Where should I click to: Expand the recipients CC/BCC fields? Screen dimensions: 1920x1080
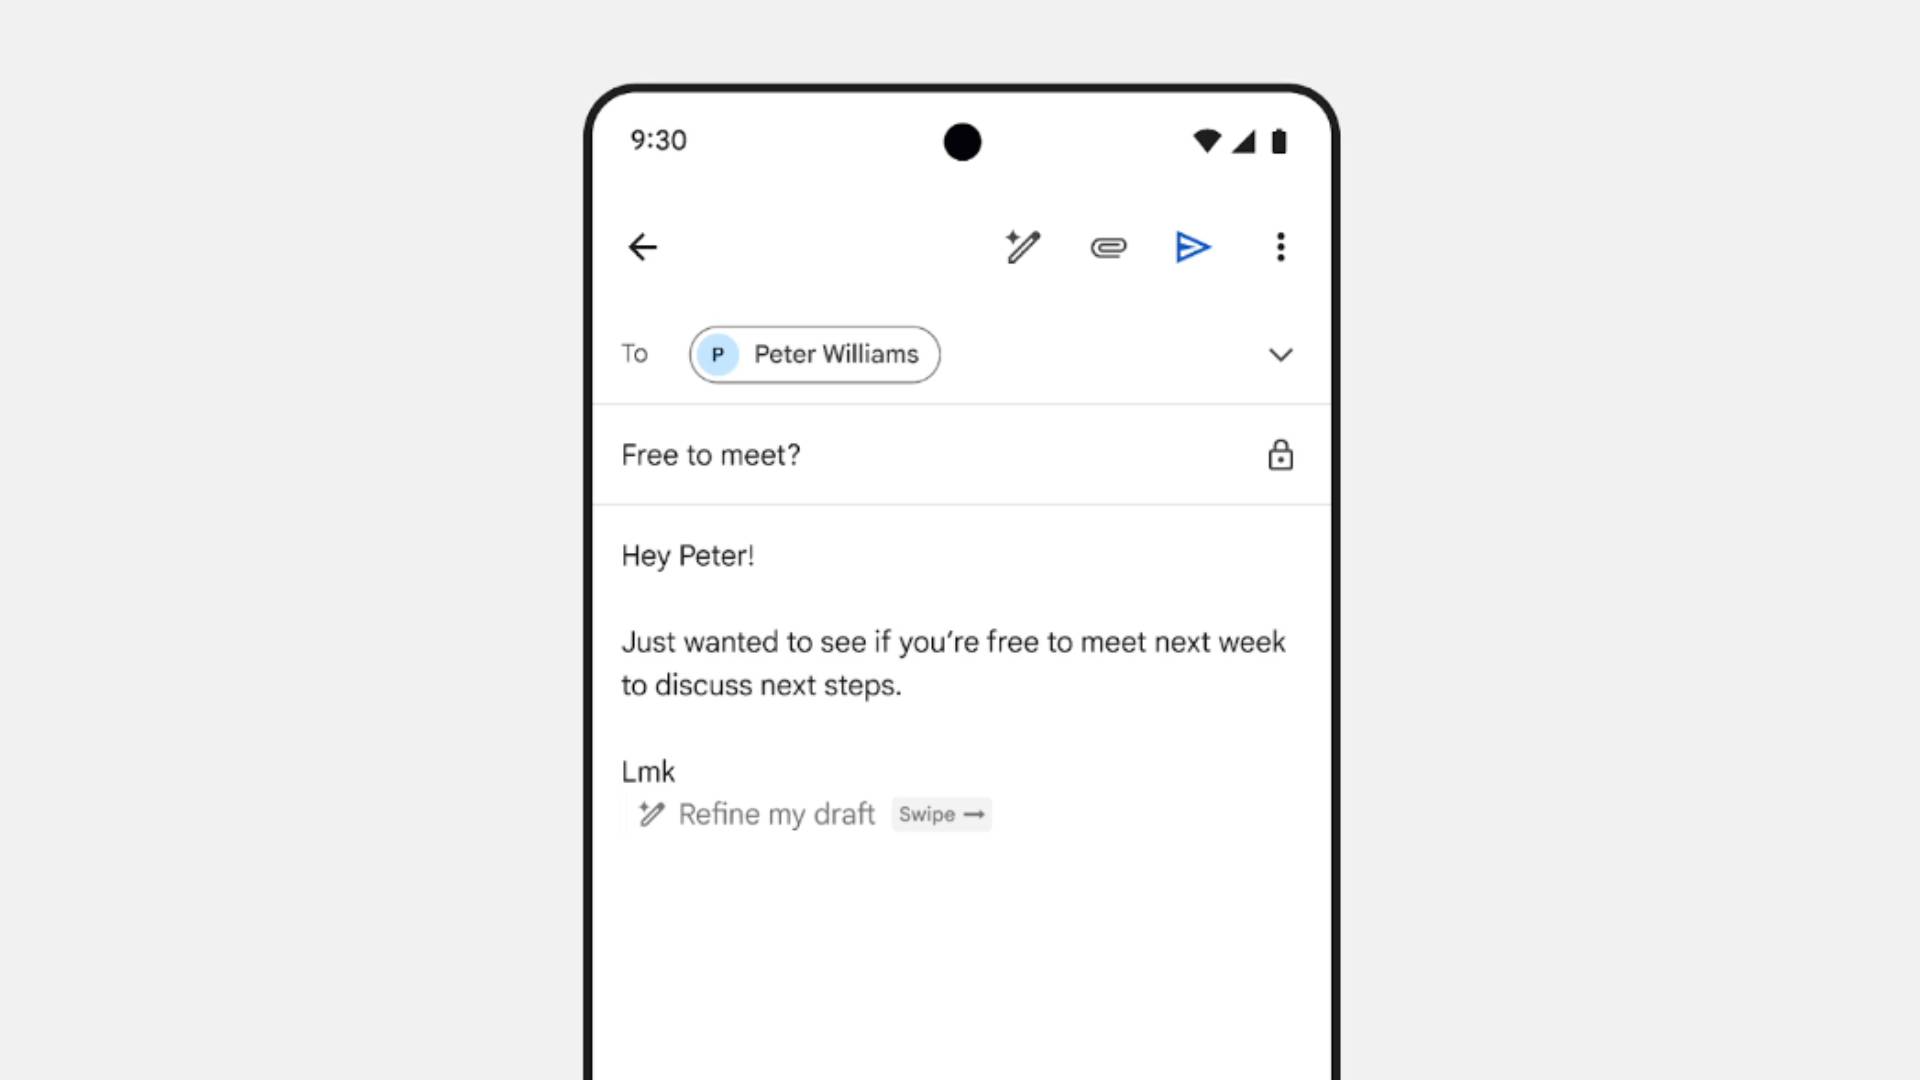(1279, 353)
